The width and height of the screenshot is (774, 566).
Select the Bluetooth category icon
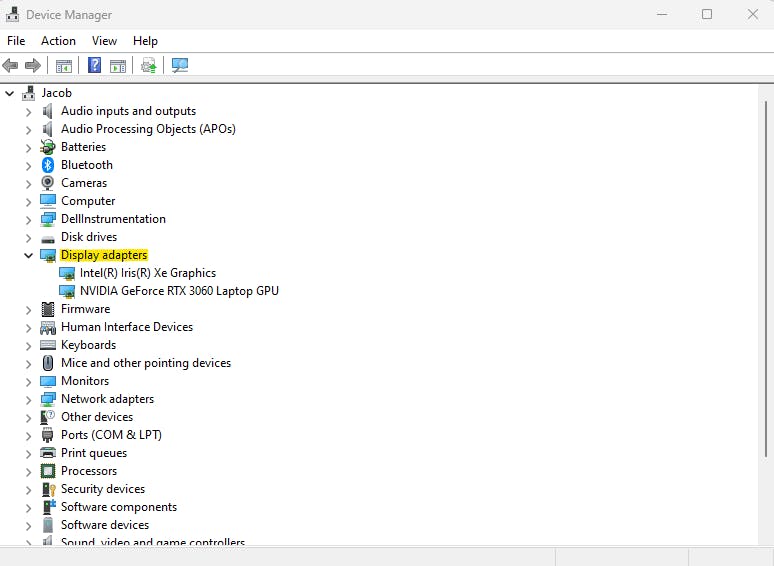pyautogui.click(x=48, y=165)
